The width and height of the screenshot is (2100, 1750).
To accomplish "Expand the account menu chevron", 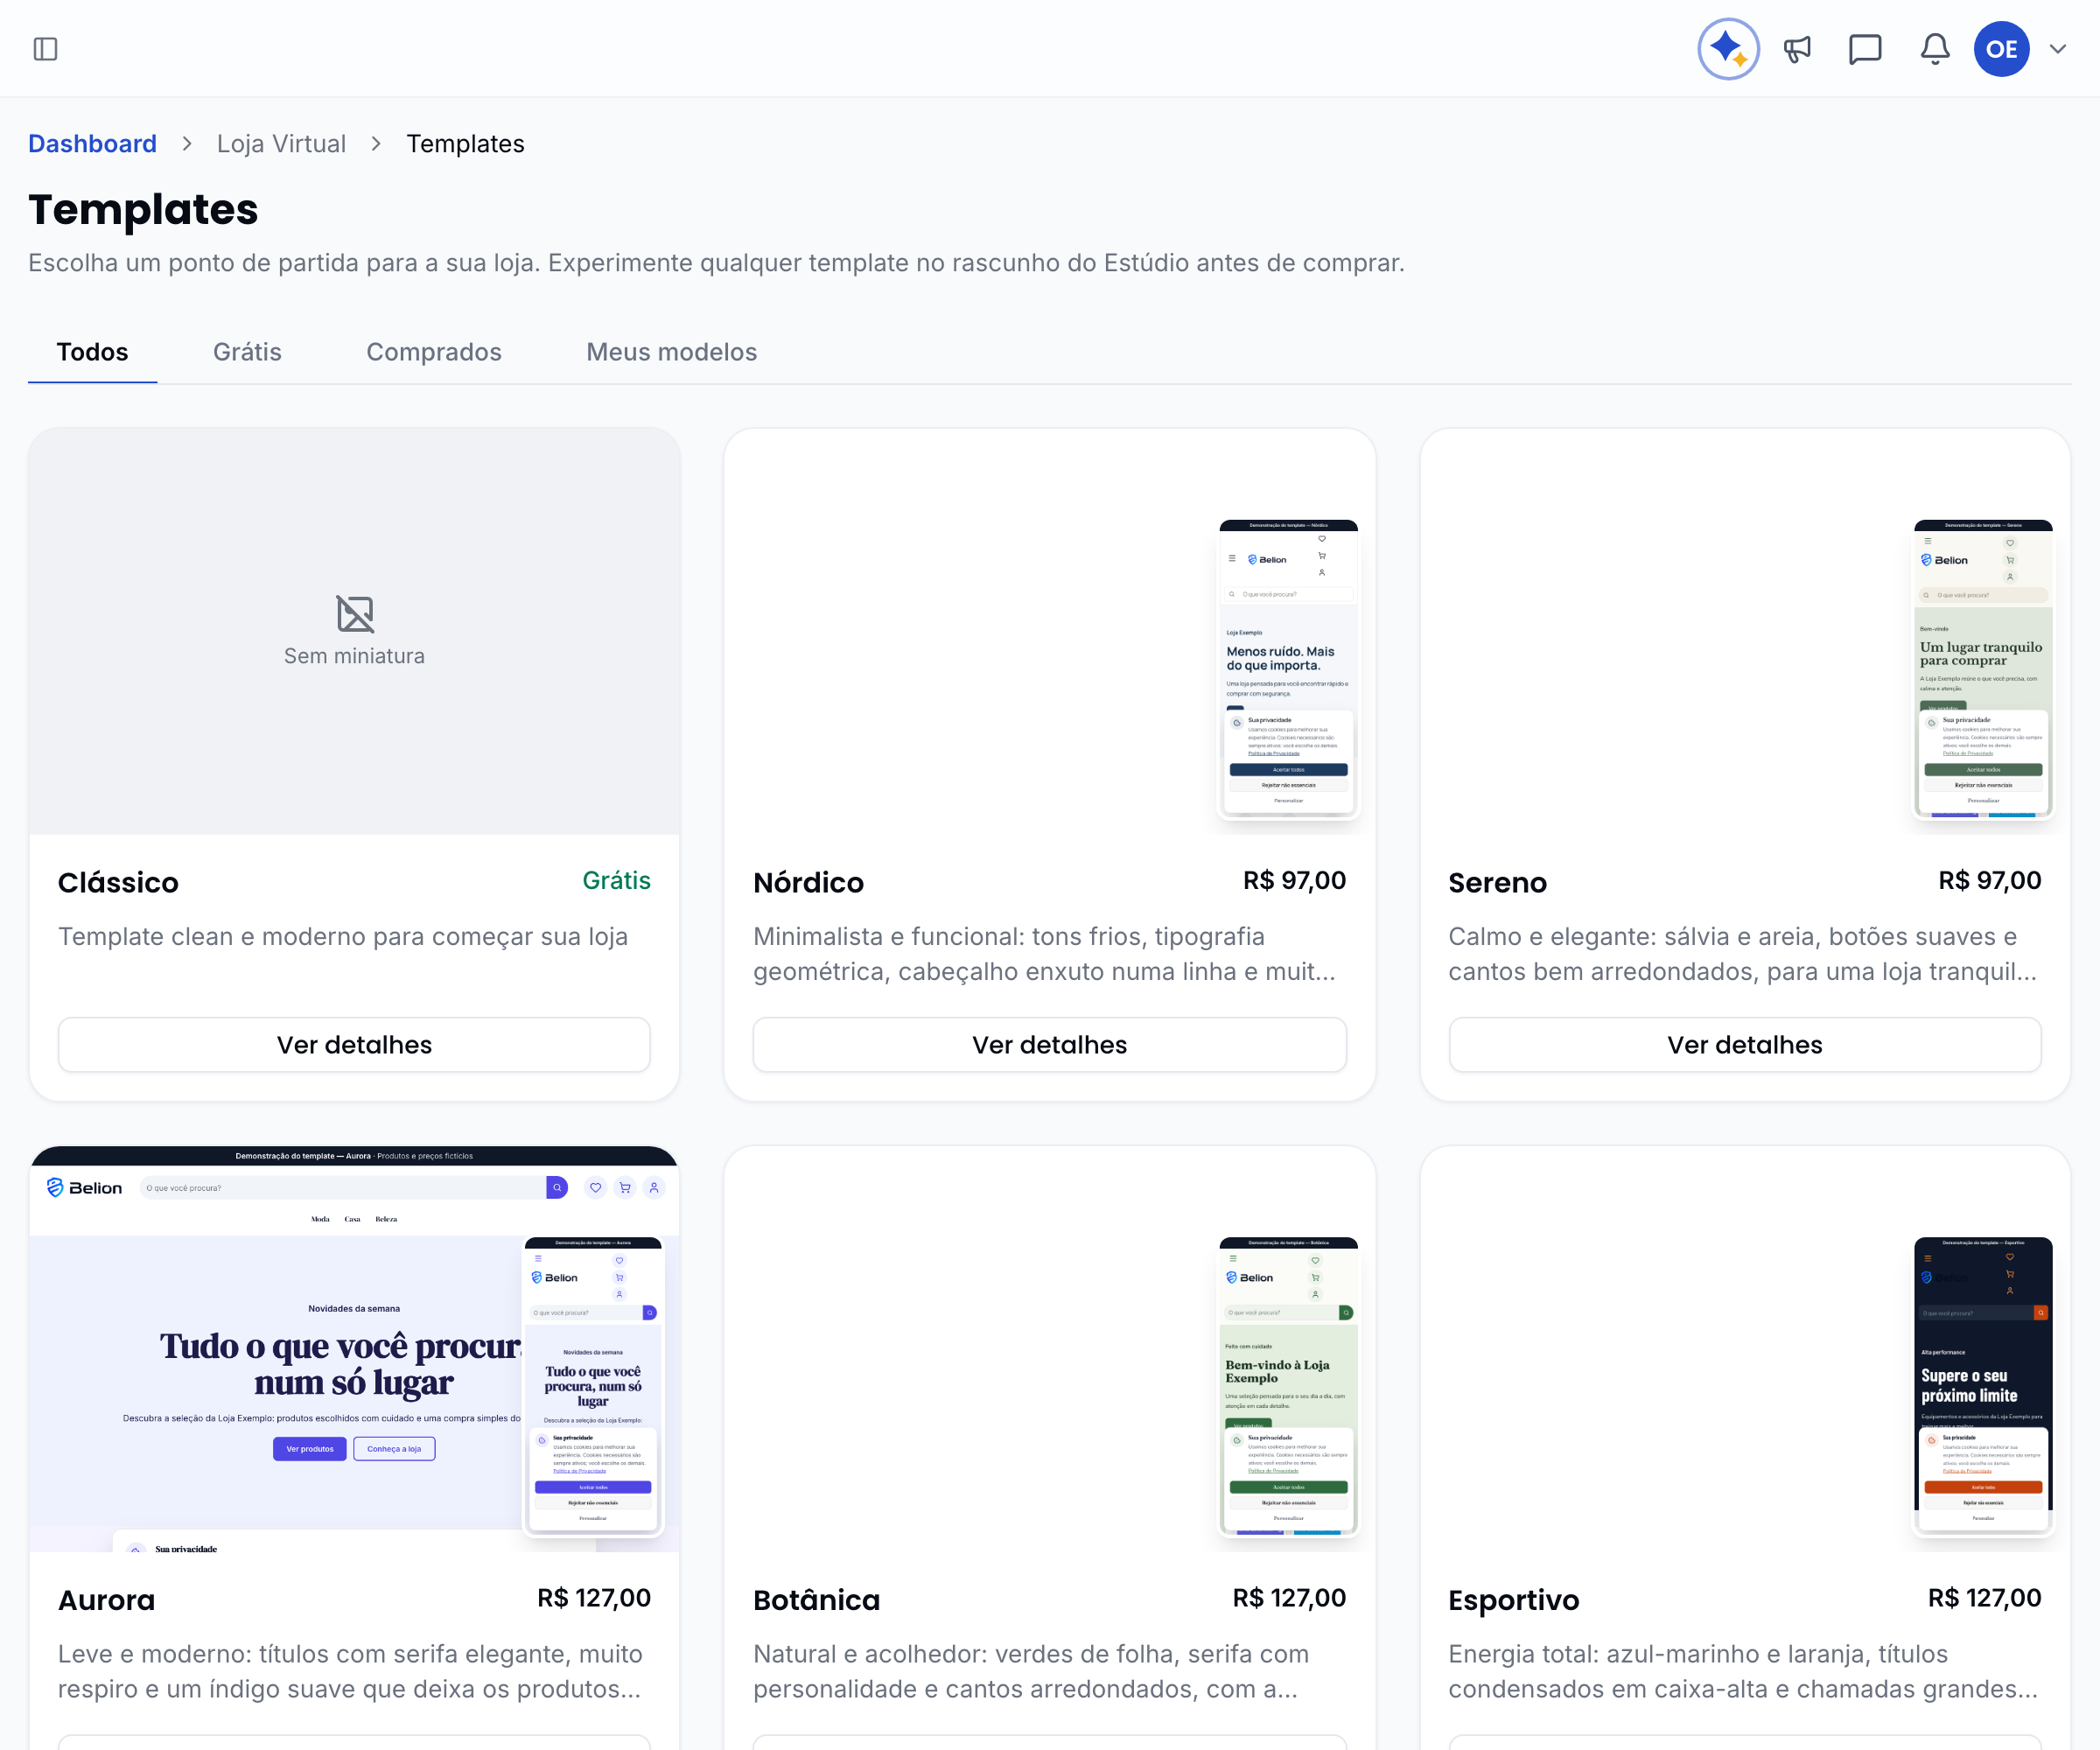I will [2057, 49].
